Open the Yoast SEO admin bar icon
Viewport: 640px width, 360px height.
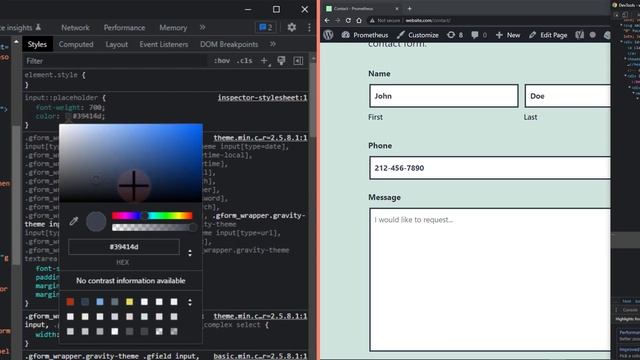click(x=580, y=35)
